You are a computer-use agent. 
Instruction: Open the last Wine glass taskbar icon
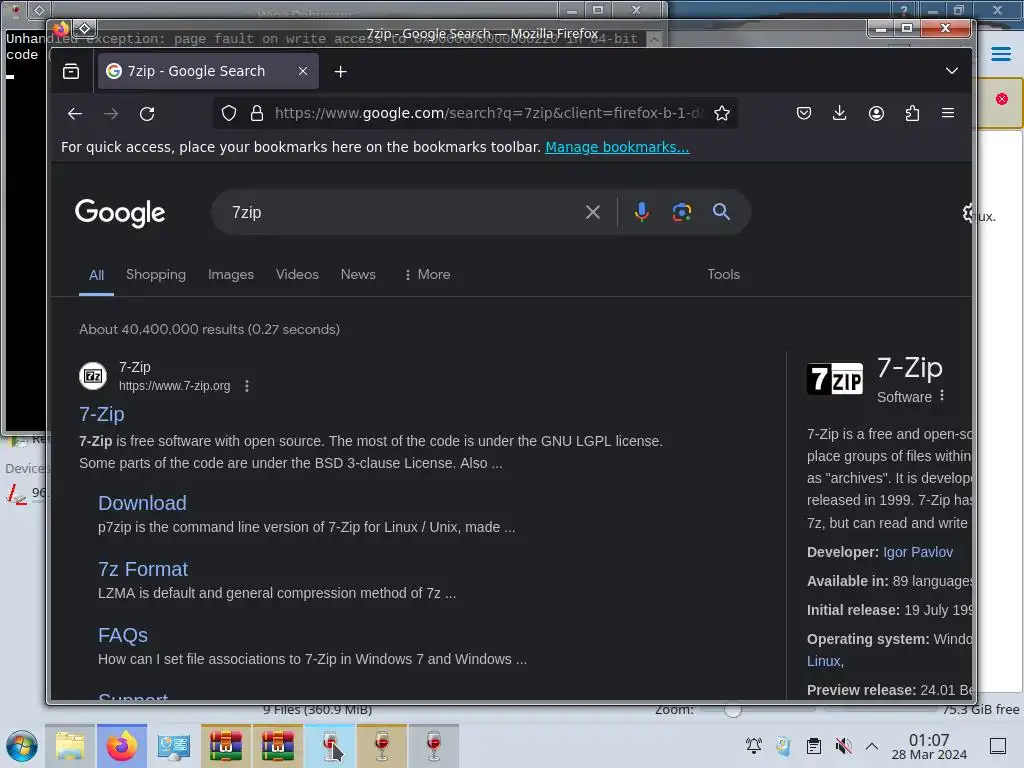coord(433,746)
